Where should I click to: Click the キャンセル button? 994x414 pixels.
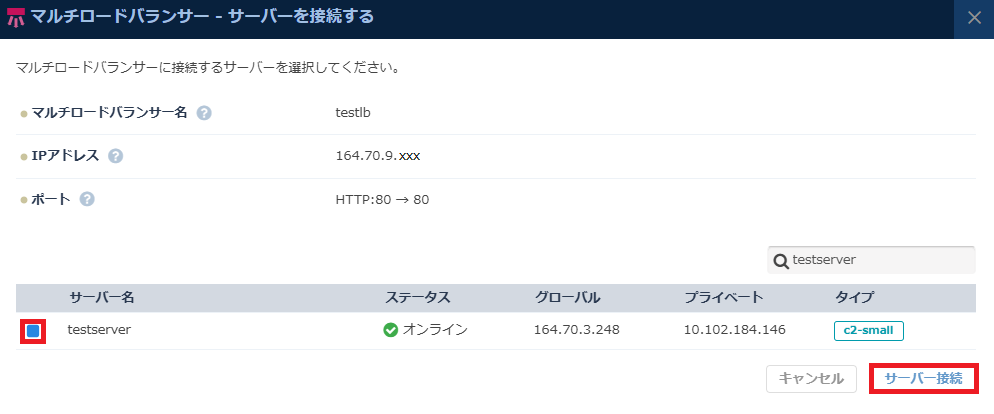(x=811, y=379)
